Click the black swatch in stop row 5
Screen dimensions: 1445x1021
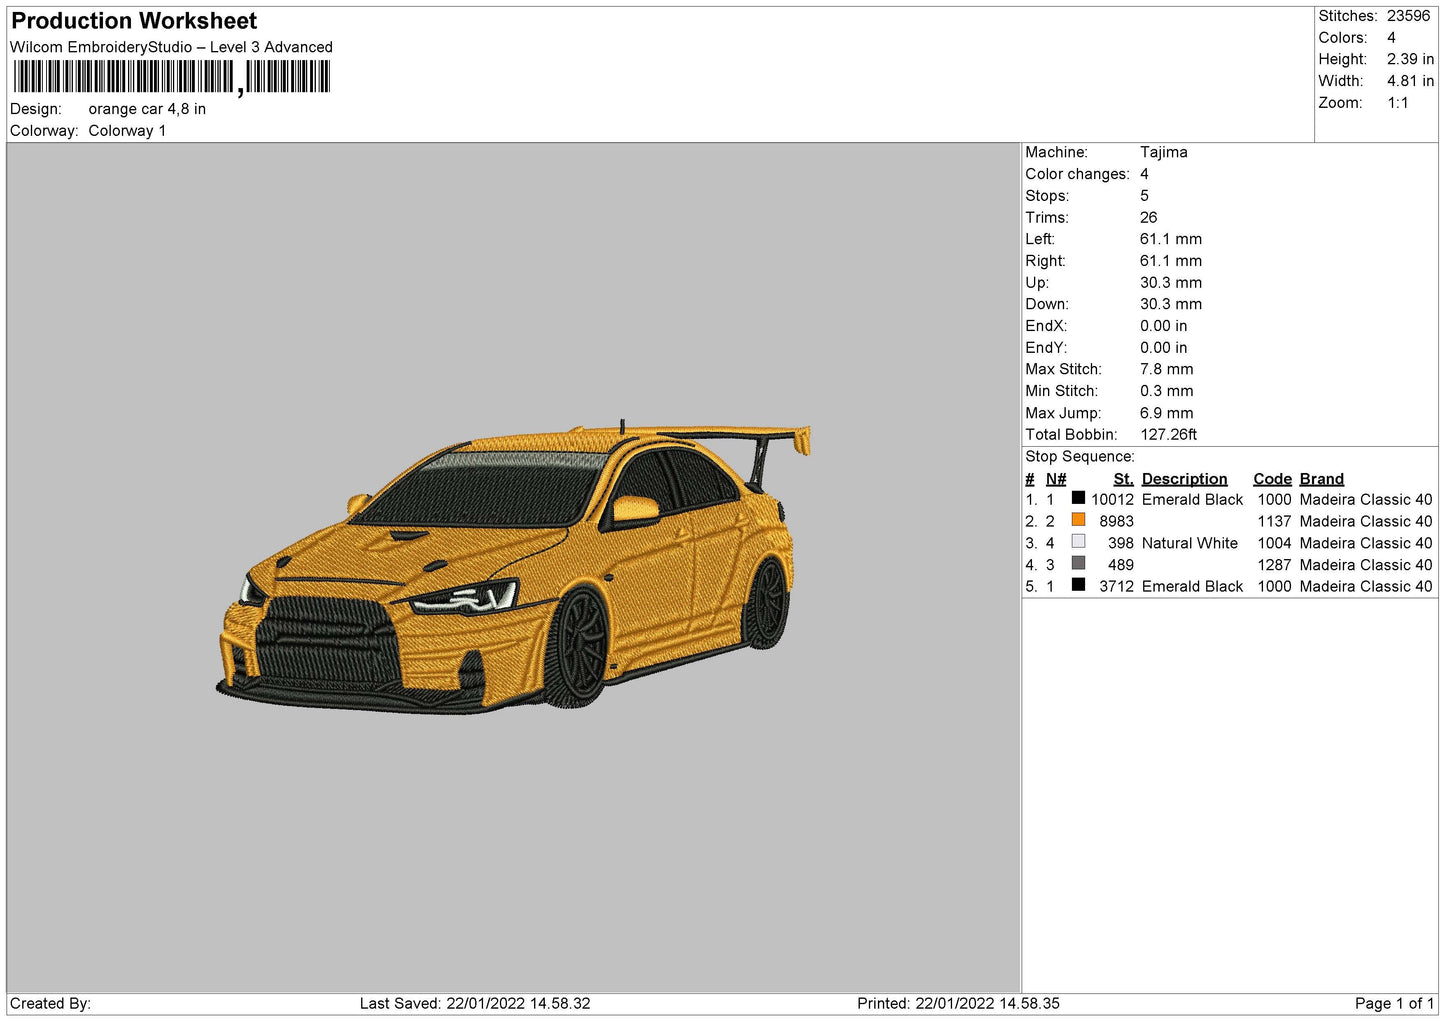pyautogui.click(x=1078, y=585)
